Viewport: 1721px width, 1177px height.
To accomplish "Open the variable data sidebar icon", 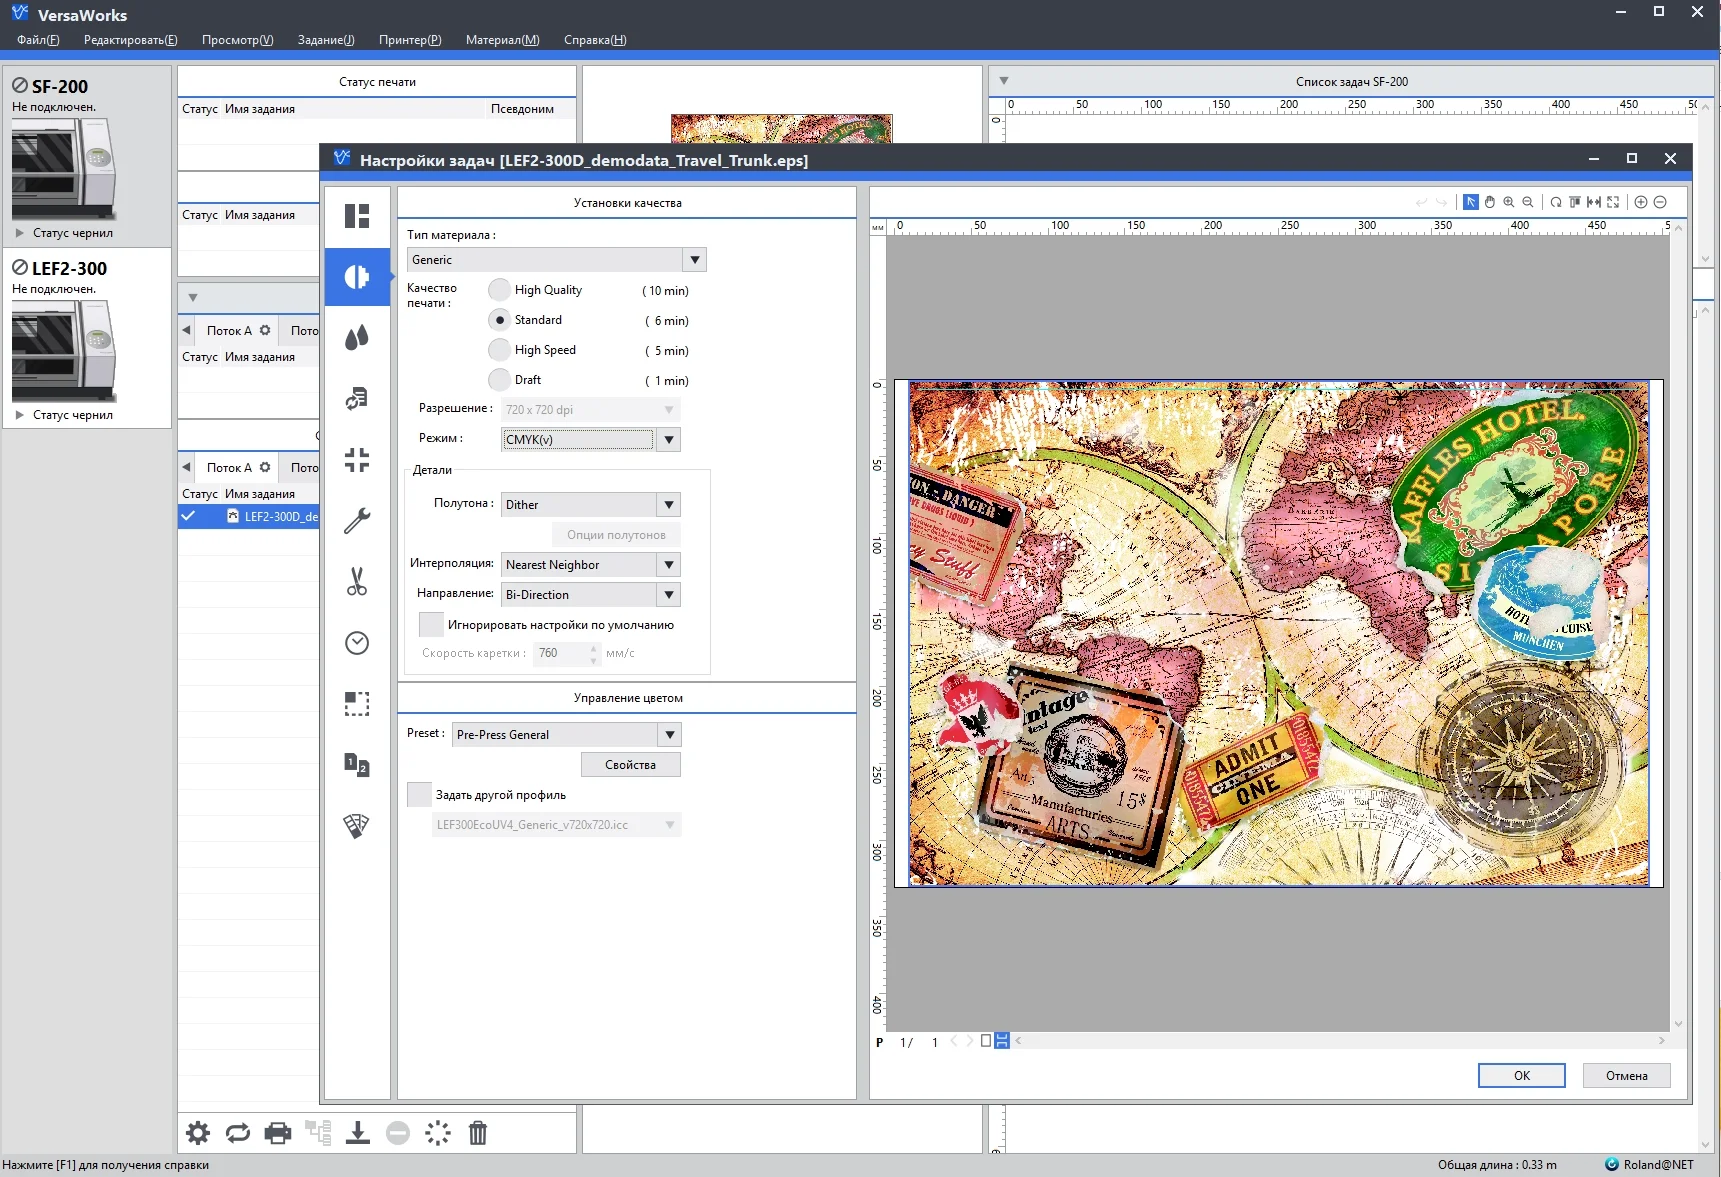I will coord(357,765).
